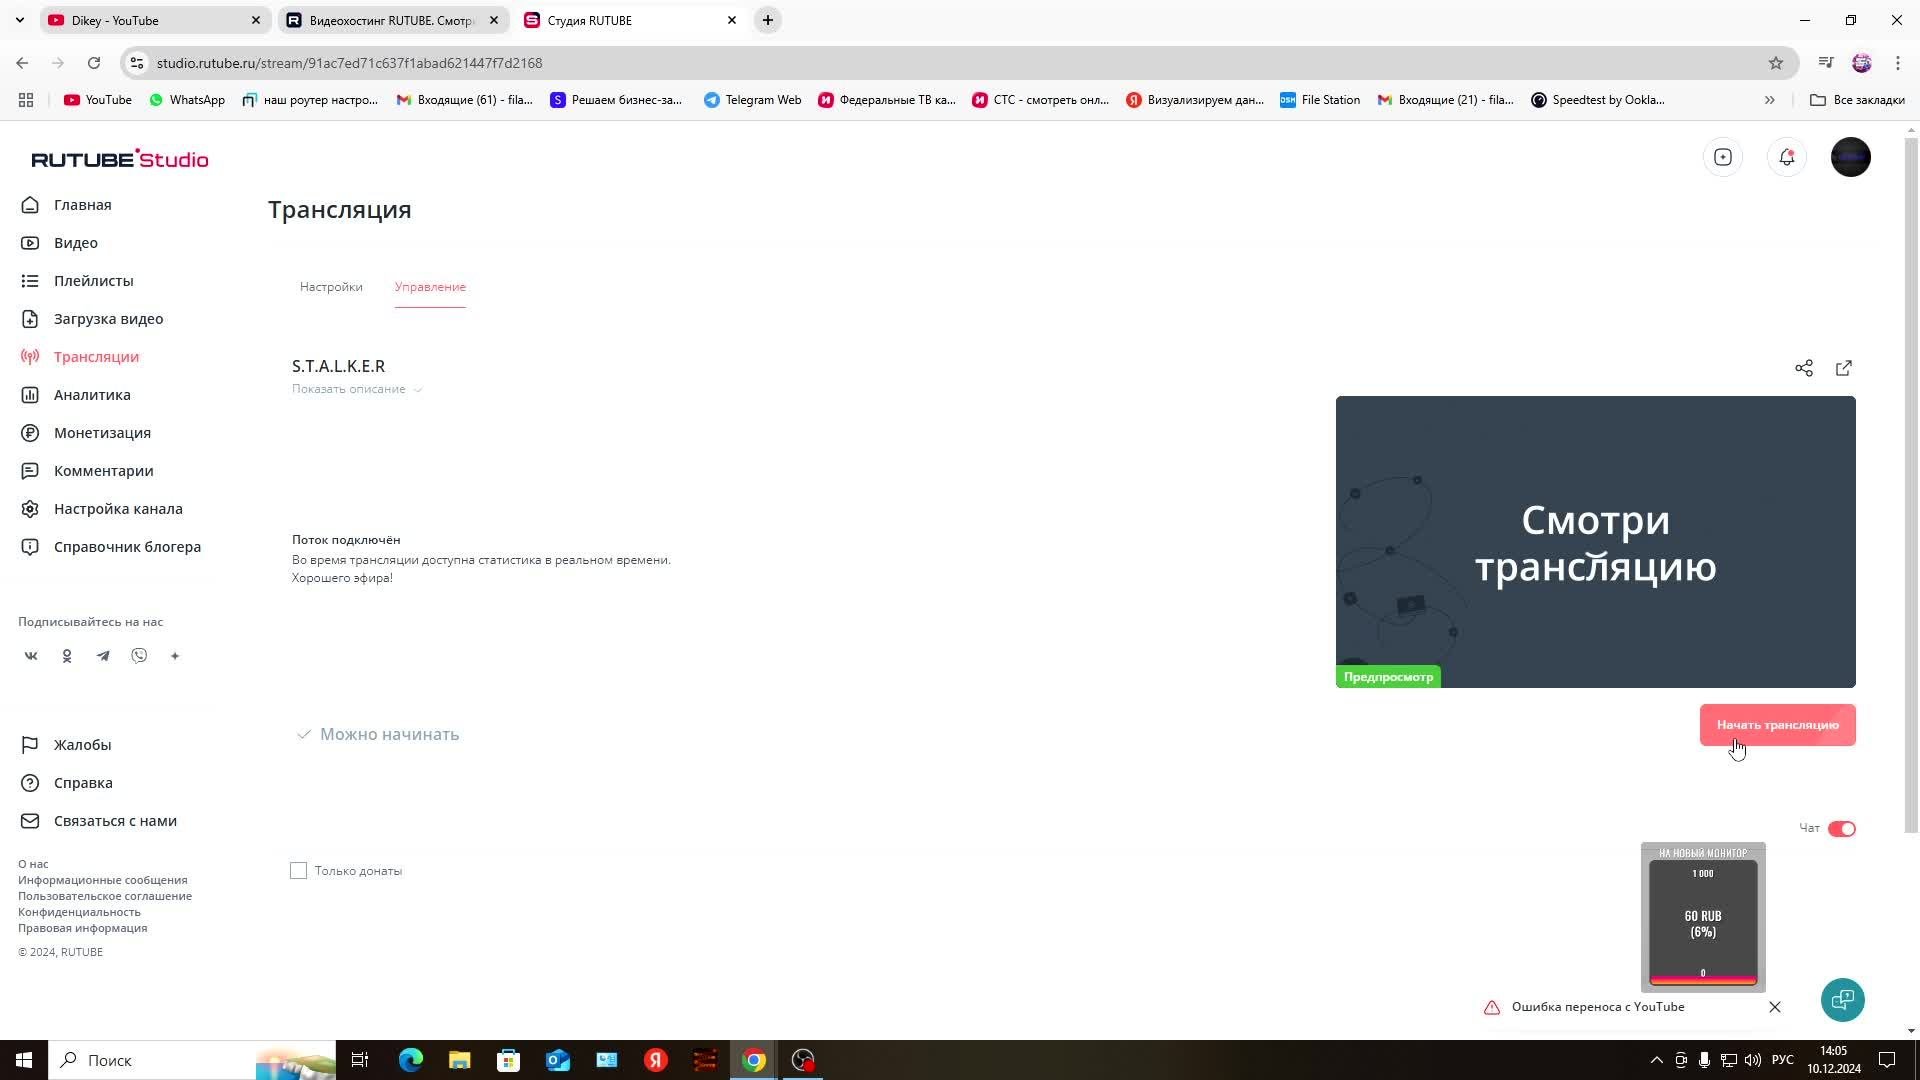The height and width of the screenshot is (1080, 1920).
Task: Open Аналитика in the sidebar
Action: tap(92, 395)
